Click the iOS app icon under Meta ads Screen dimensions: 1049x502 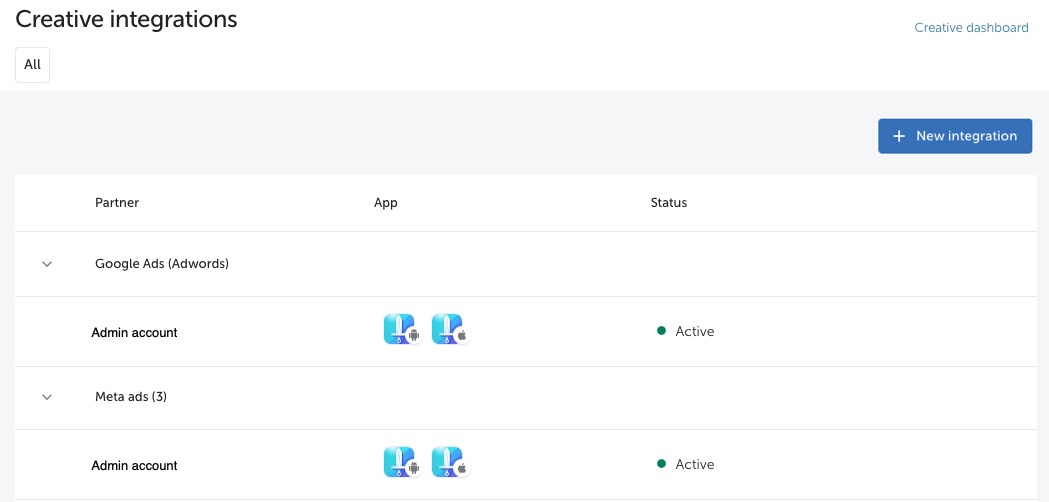pos(450,463)
